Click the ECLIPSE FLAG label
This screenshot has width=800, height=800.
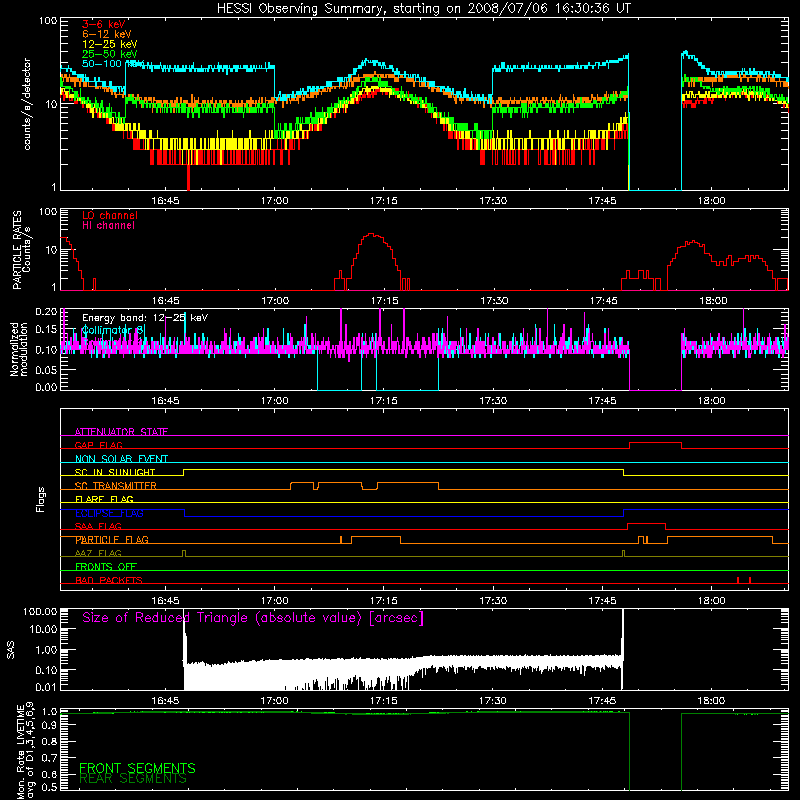point(109,513)
